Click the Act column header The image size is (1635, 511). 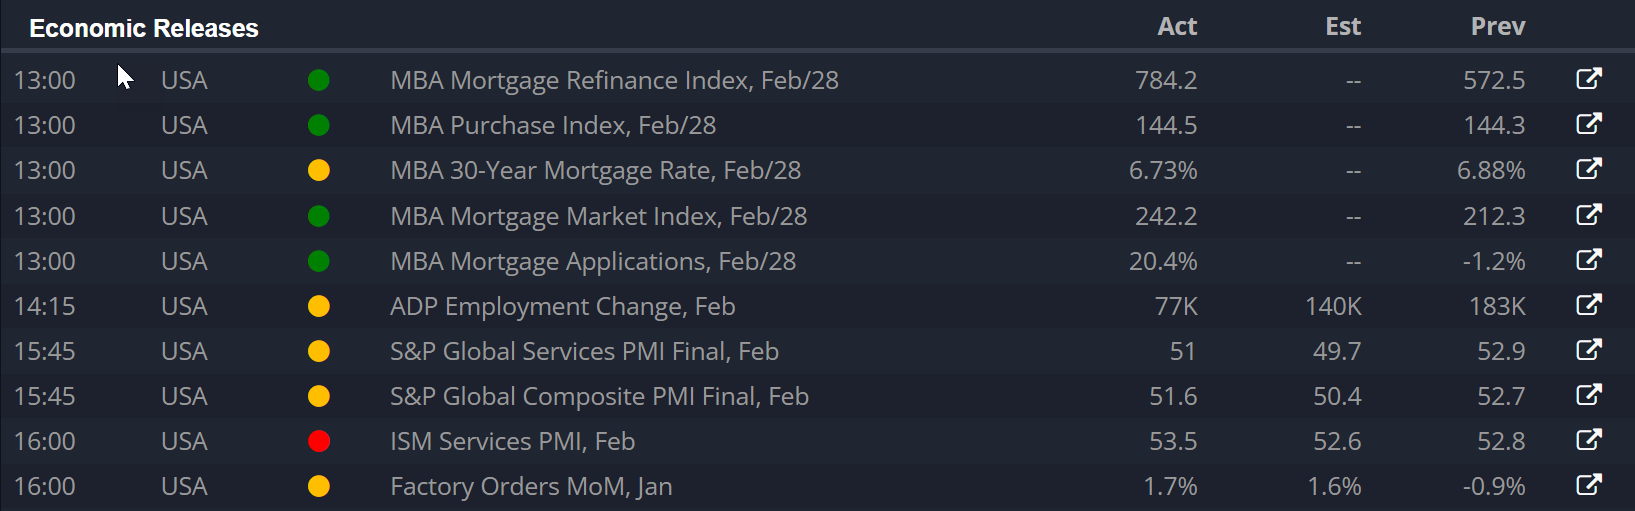(x=1177, y=27)
